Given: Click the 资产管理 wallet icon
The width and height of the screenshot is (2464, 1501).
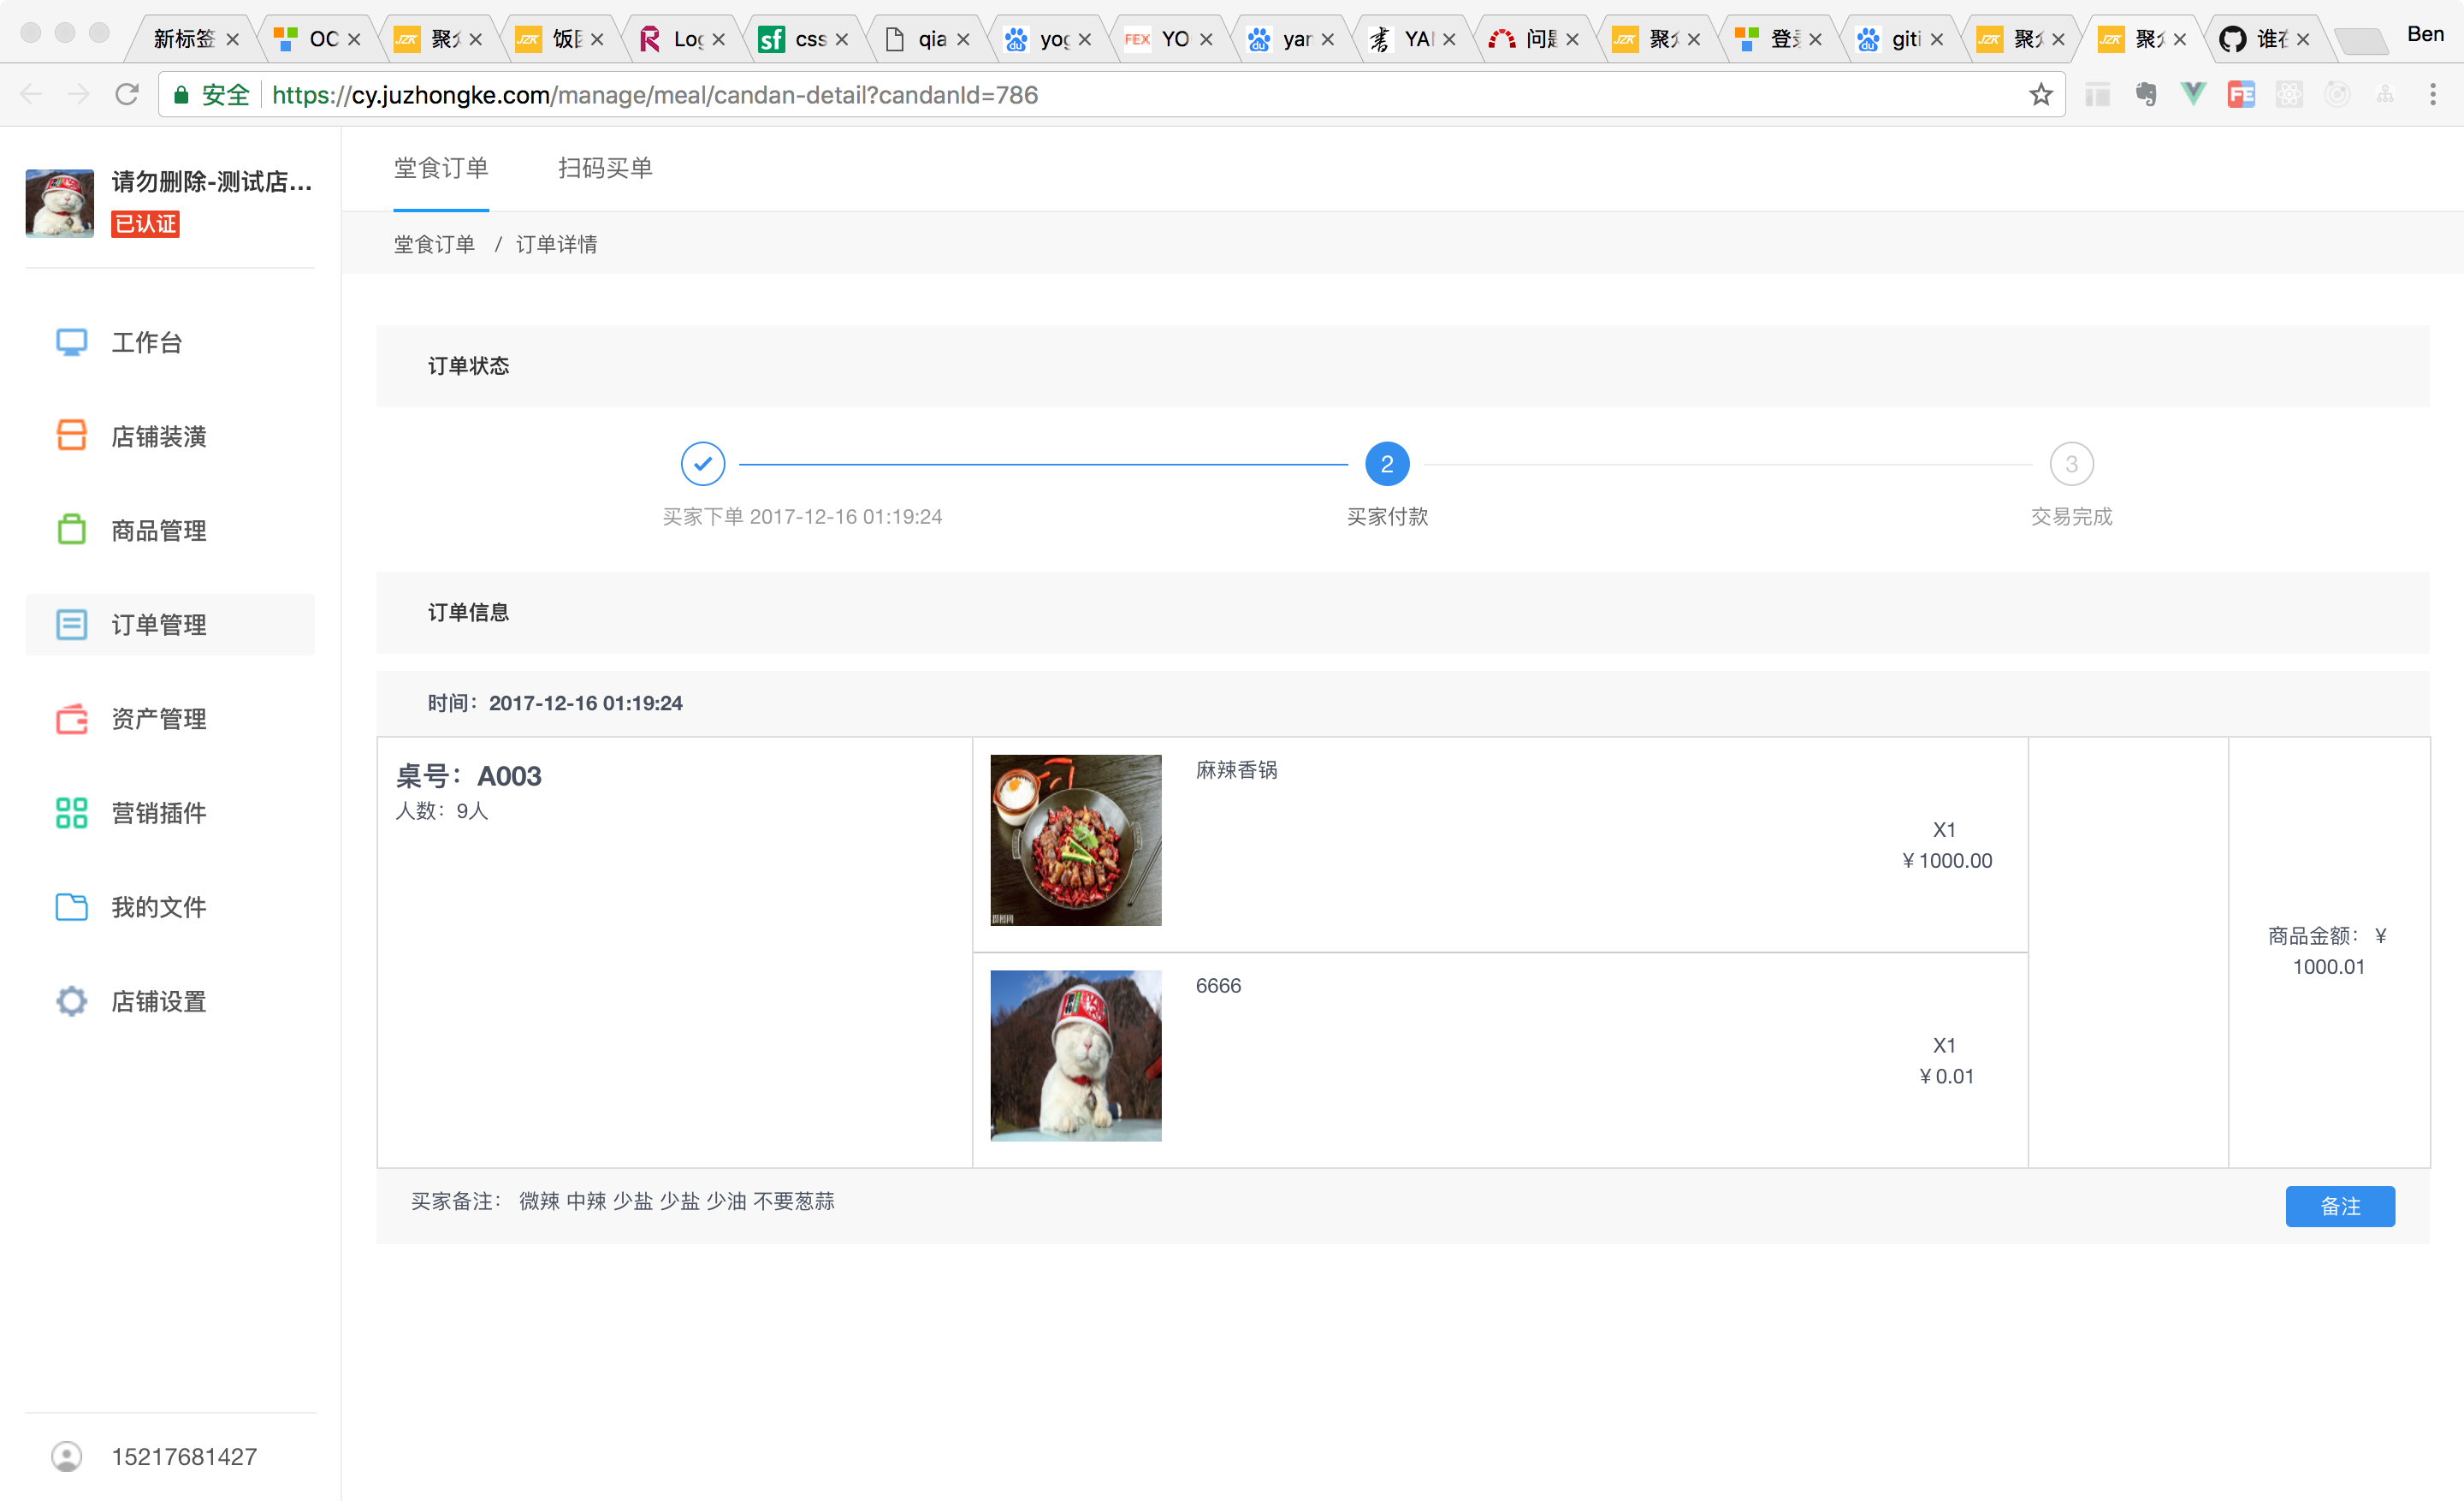Looking at the screenshot, I should (x=71, y=719).
